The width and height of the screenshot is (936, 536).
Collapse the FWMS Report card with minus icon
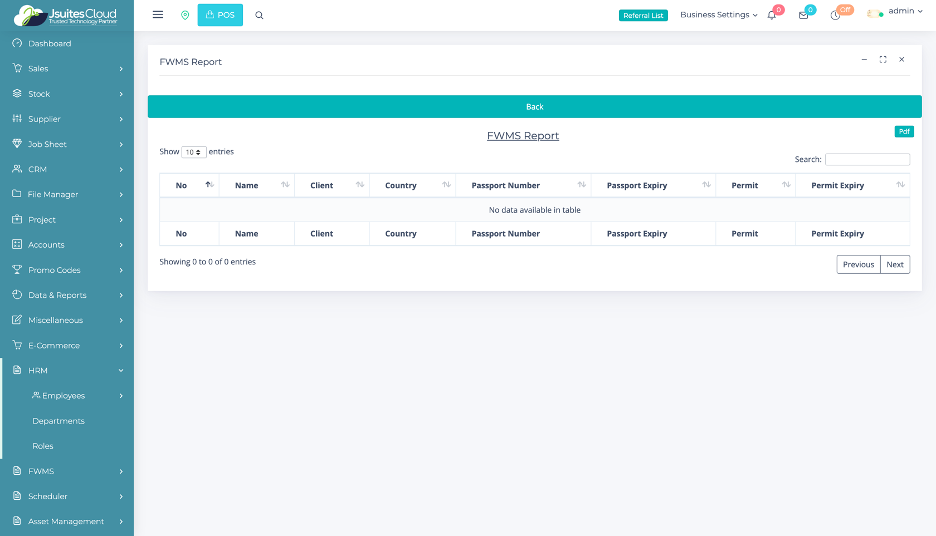(864, 60)
